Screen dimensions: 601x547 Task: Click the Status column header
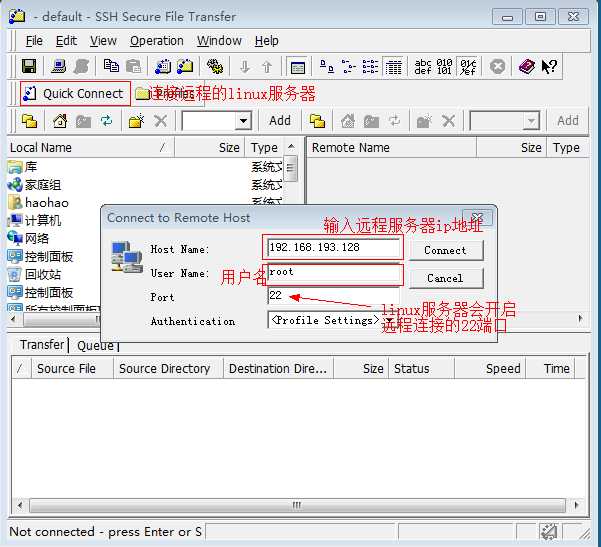[421, 369]
